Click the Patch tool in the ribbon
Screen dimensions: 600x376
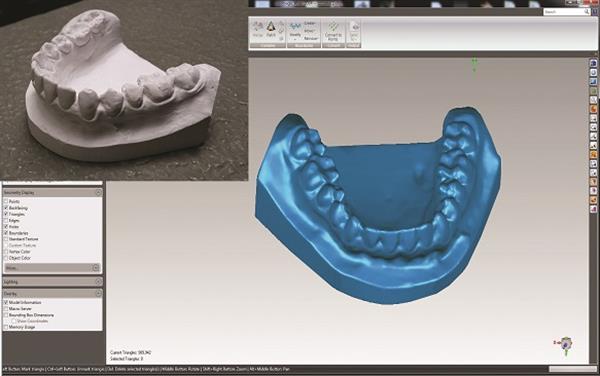tap(271, 29)
